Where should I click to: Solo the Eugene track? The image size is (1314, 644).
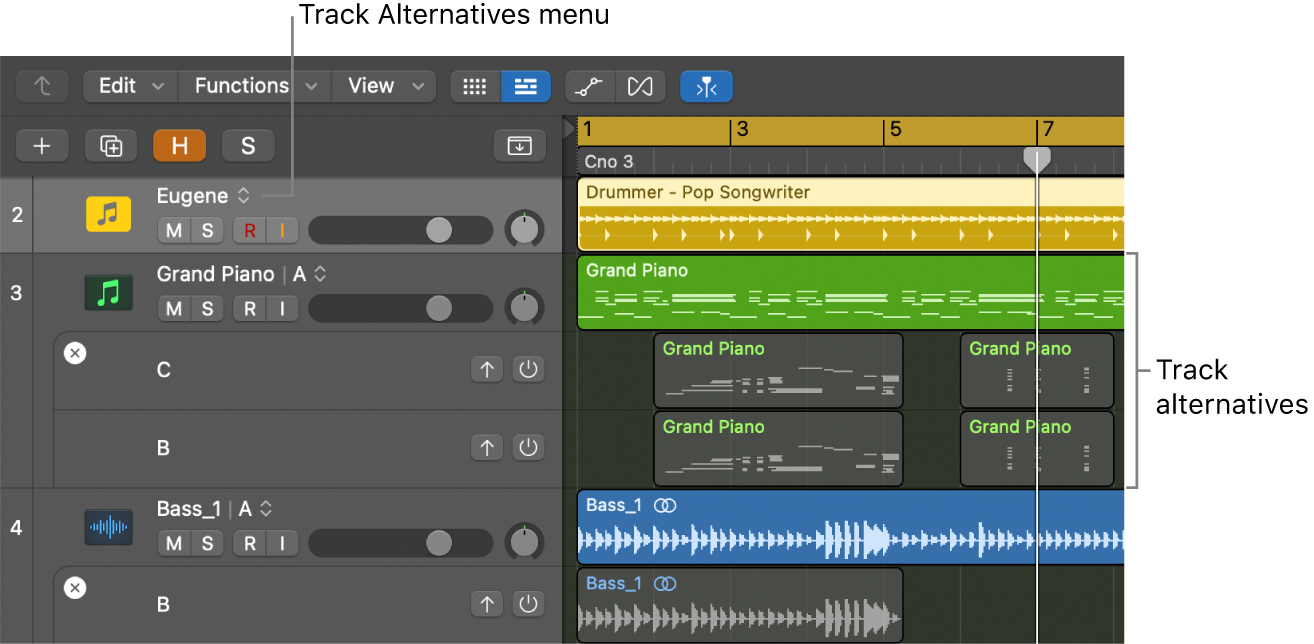click(207, 231)
